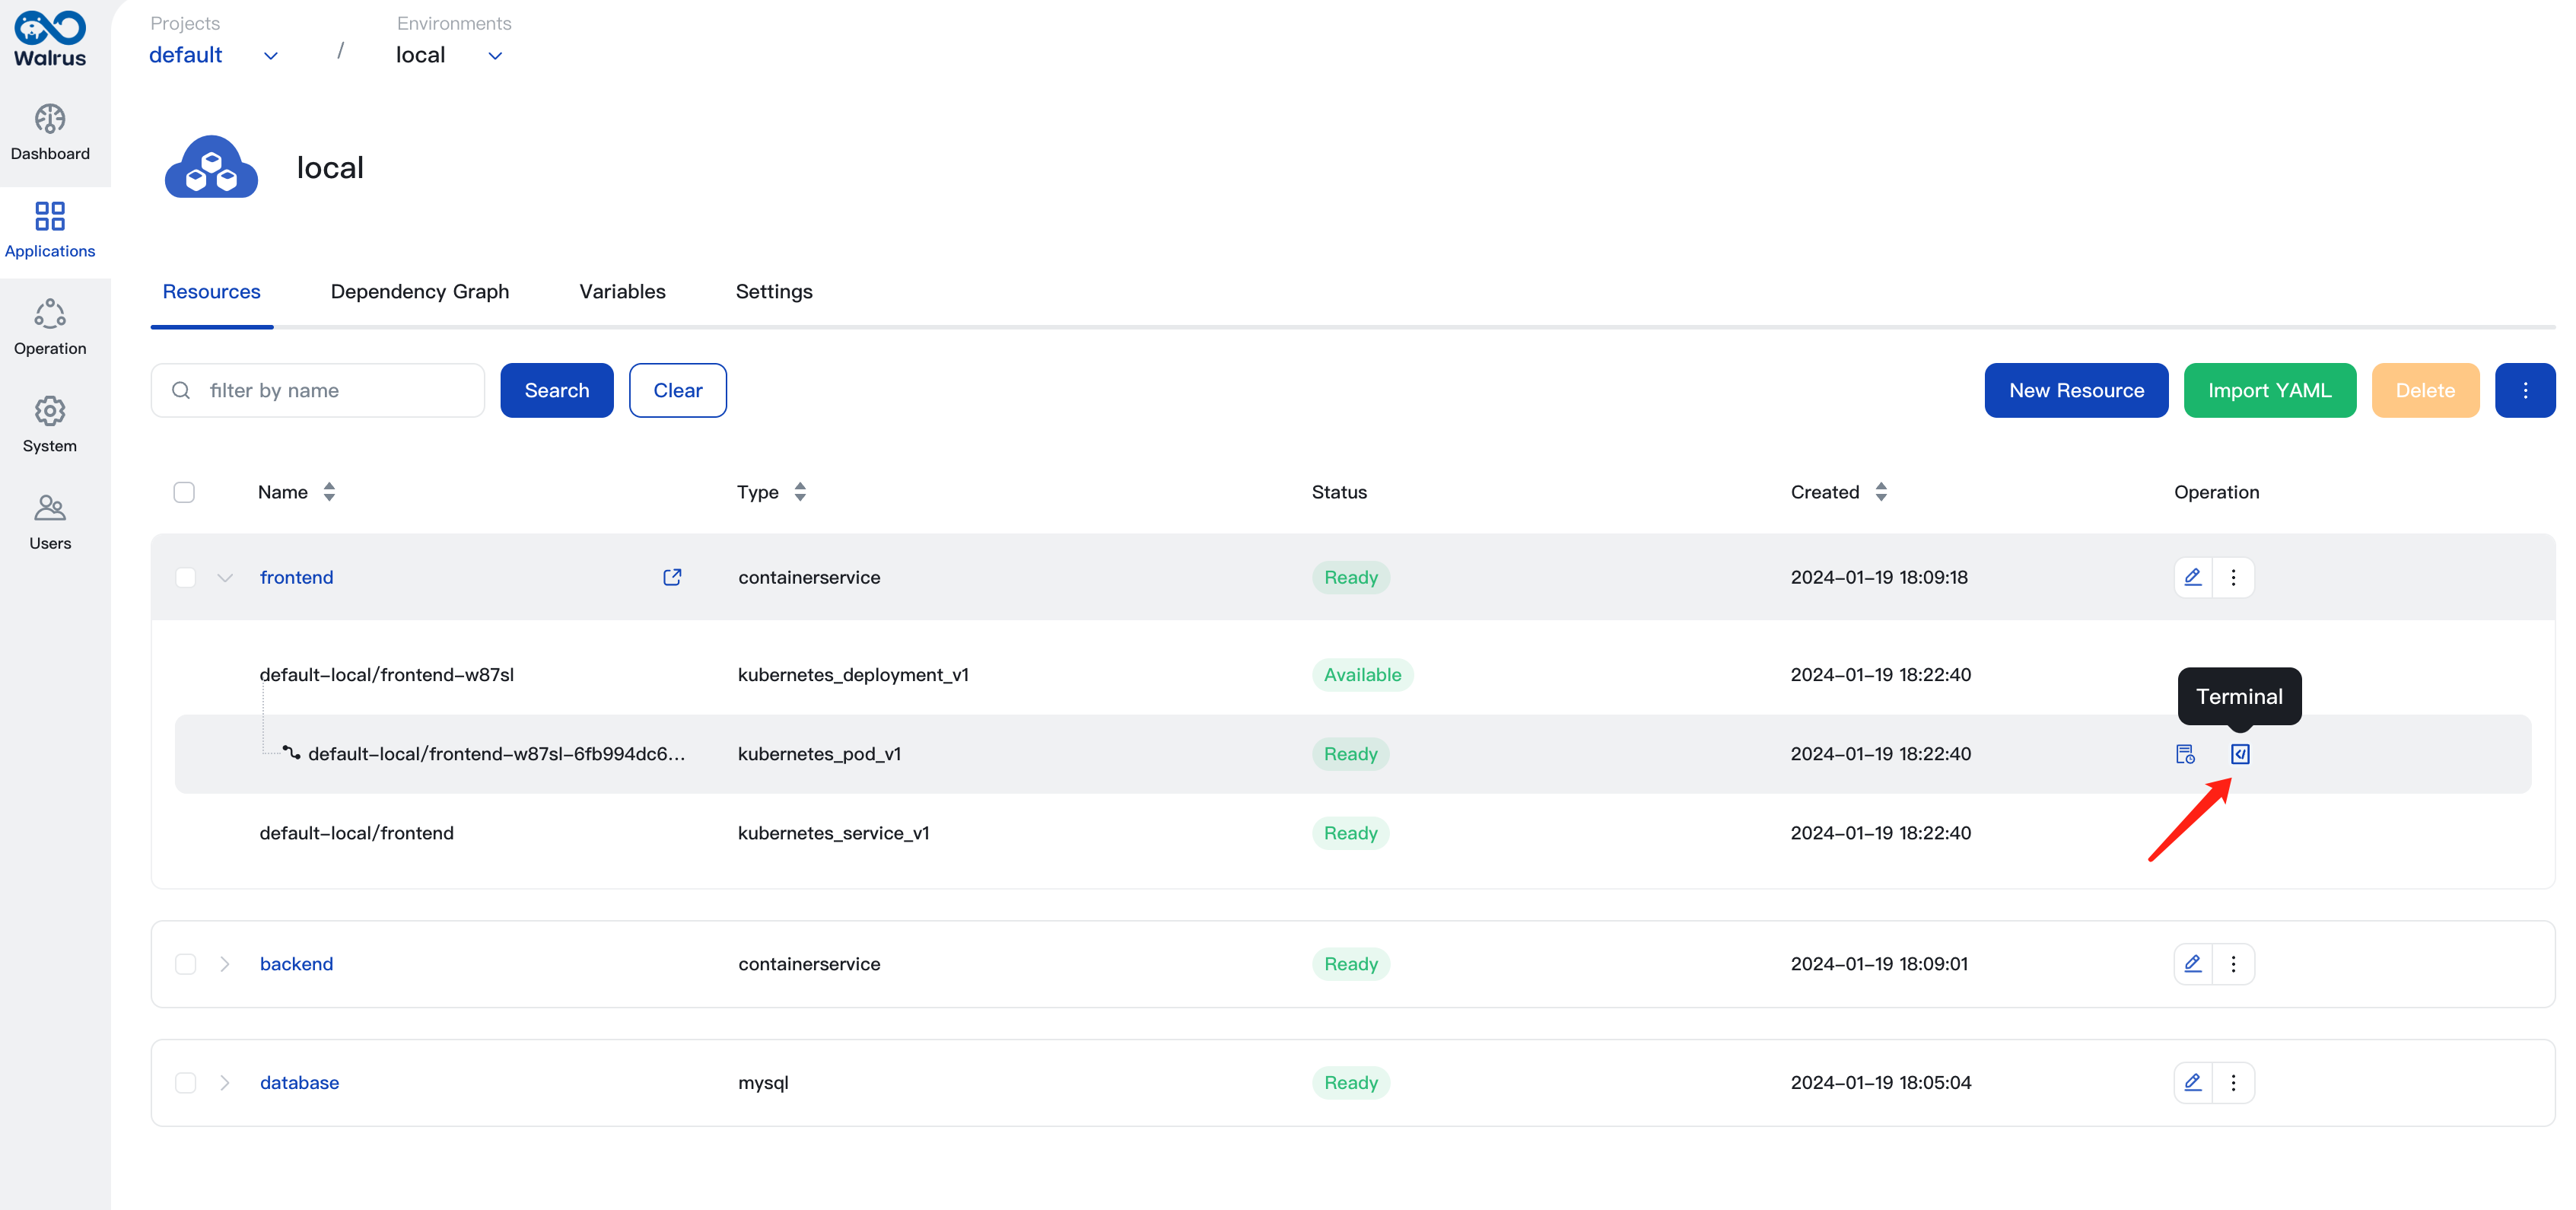Viewport: 2576px width, 1210px height.
Task: Click the Import YAML button
Action: 2270,390
